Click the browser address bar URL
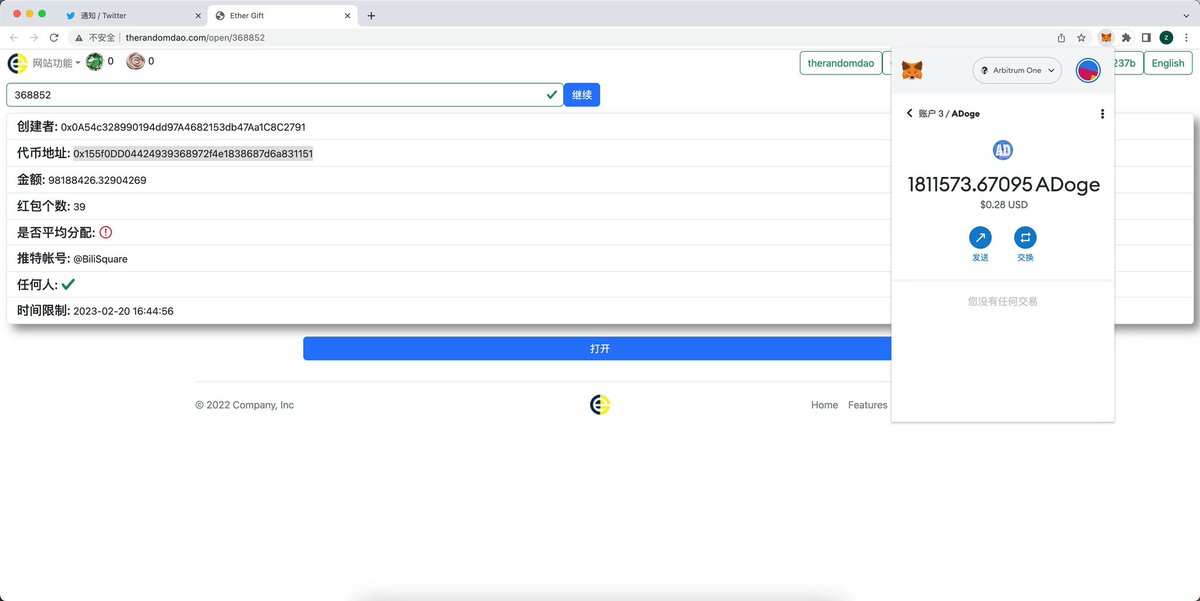Screen dimensions: 1200x601 [195, 37]
